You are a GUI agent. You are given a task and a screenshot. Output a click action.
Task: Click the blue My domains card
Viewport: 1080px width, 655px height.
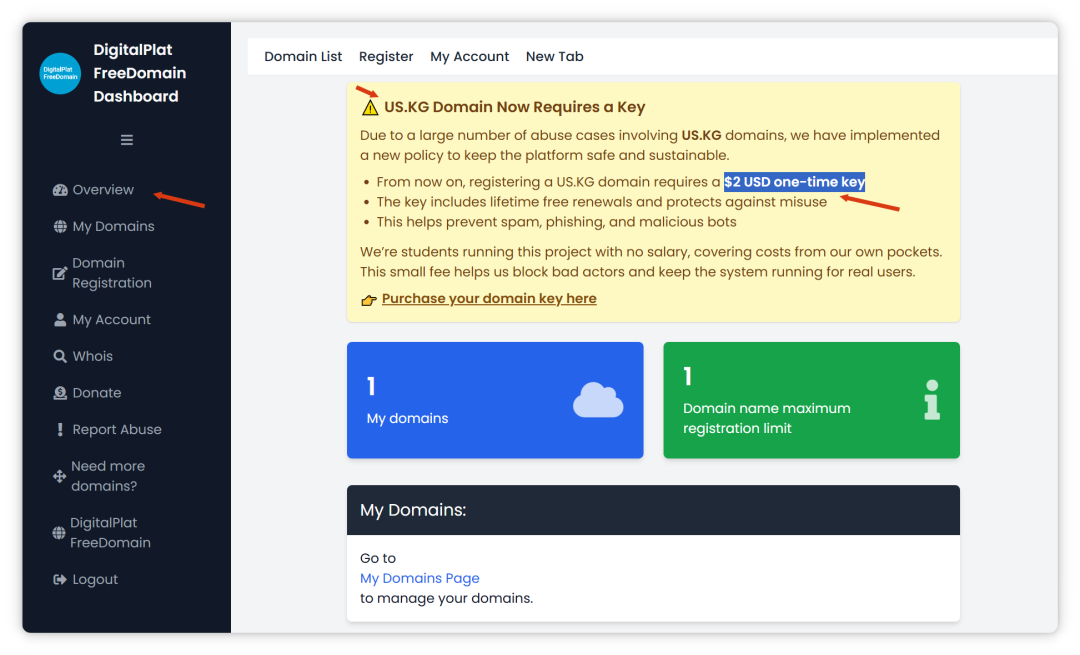click(494, 400)
